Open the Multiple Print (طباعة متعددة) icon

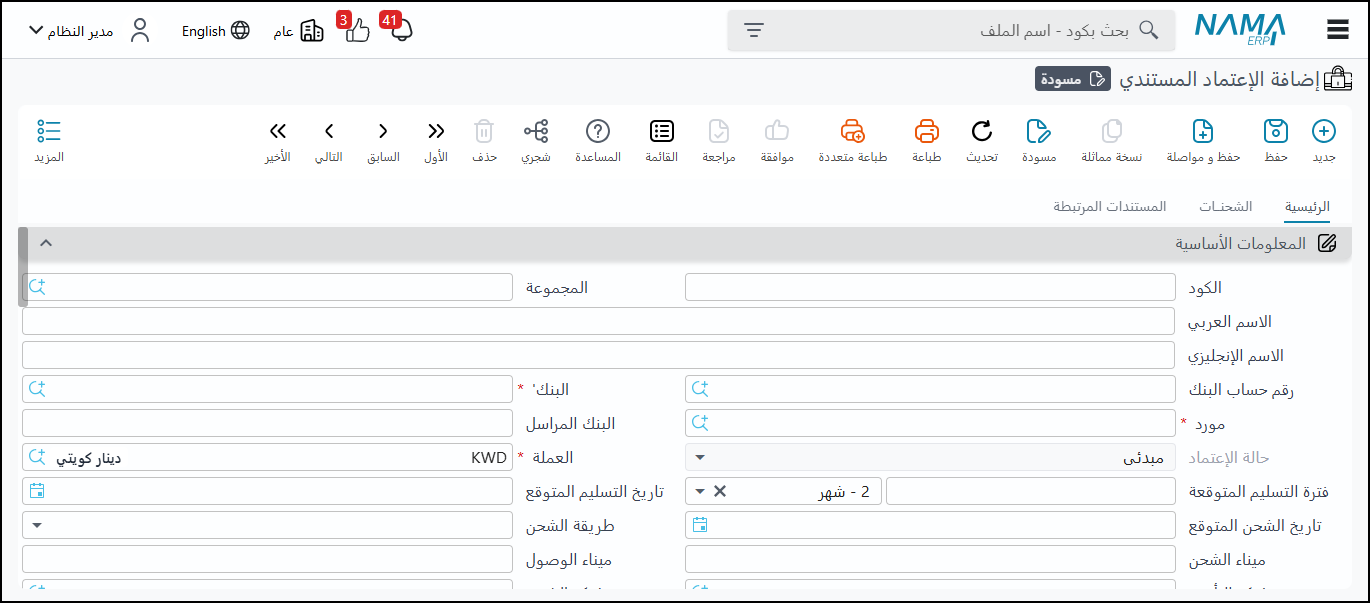pos(852,132)
